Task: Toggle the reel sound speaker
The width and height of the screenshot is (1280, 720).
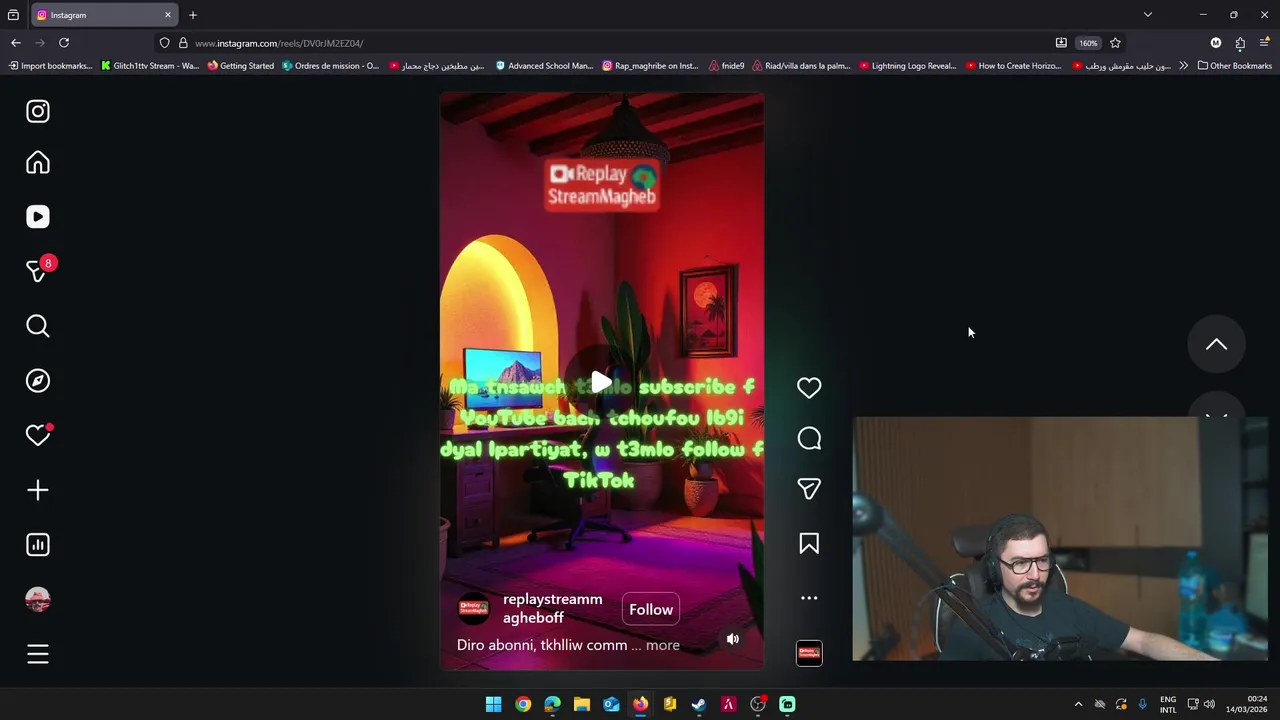Action: click(733, 639)
